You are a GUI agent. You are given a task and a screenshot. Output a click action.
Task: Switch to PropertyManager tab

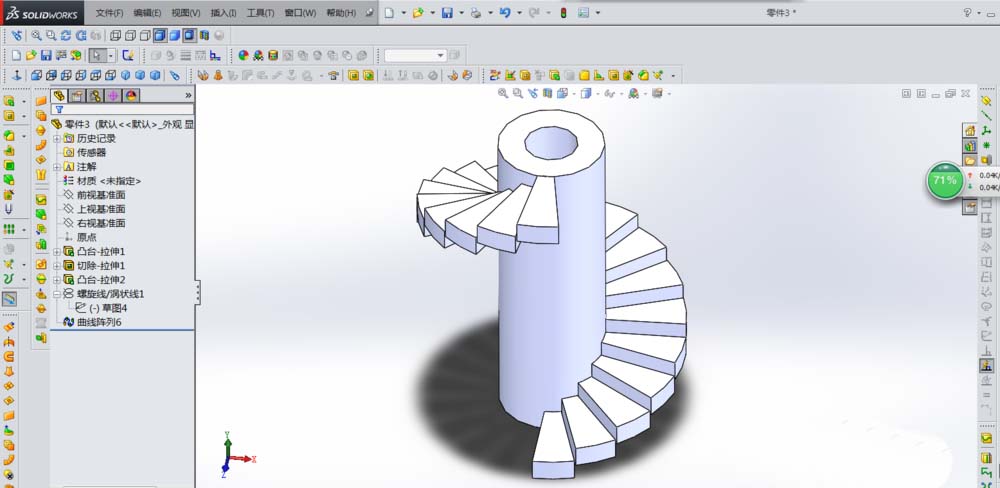click(x=77, y=96)
